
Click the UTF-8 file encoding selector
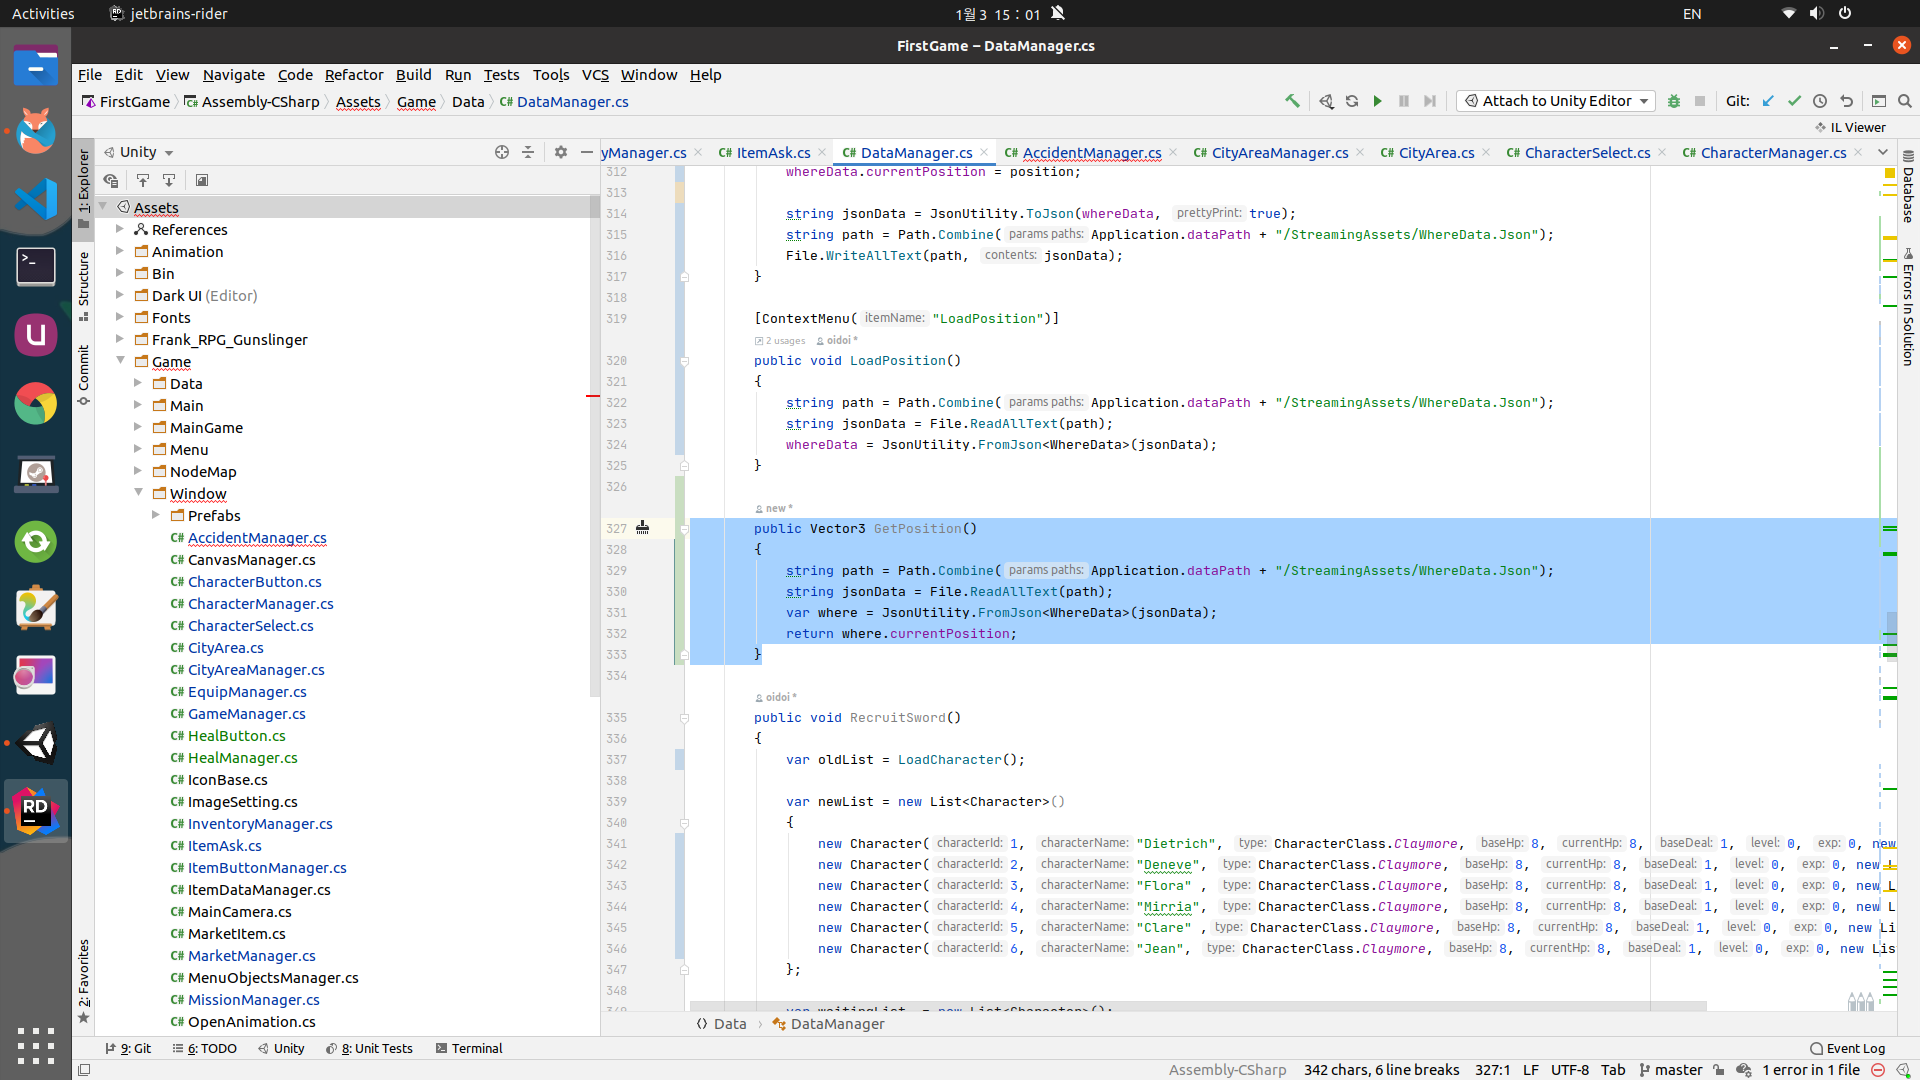1570,1070
